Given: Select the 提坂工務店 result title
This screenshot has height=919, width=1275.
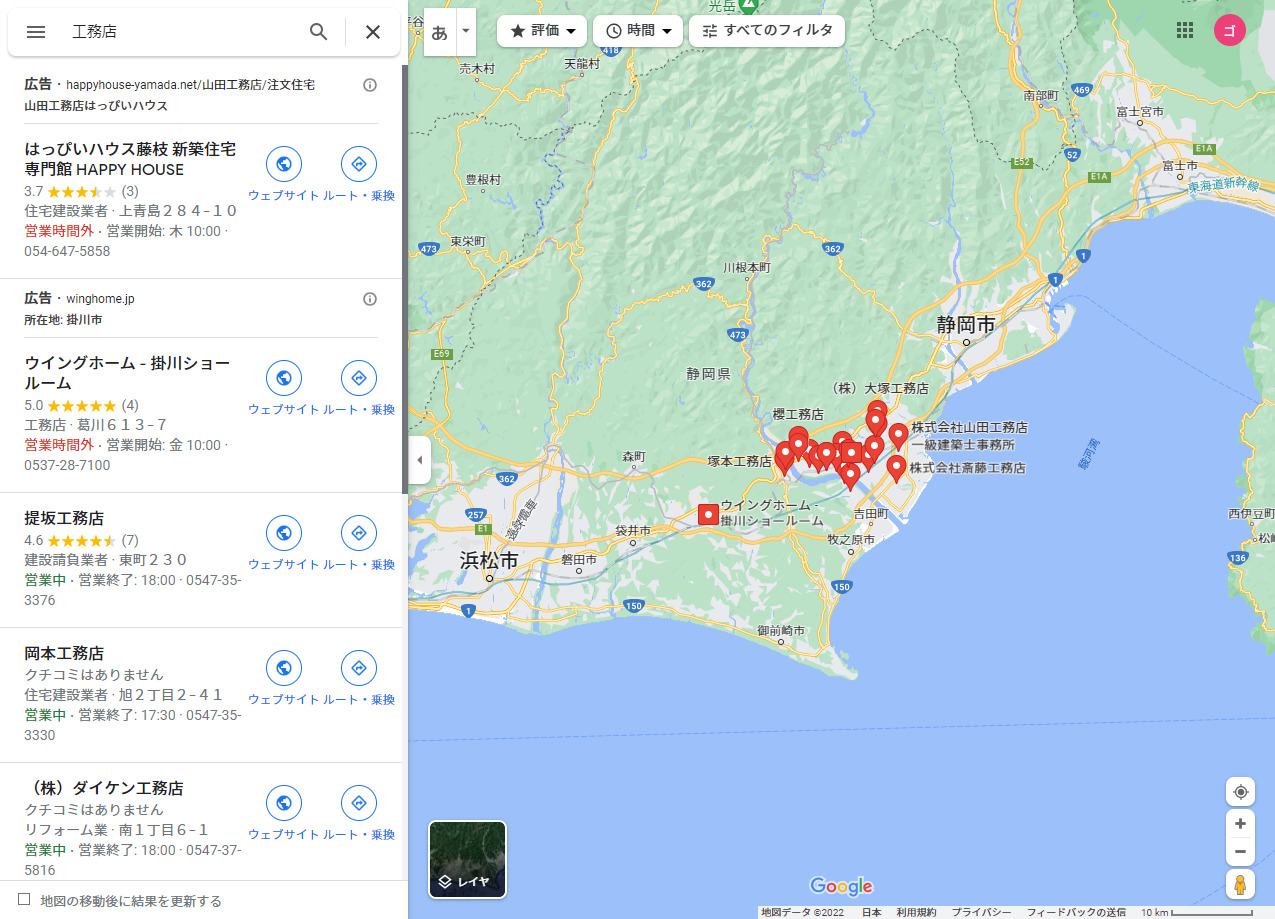Looking at the screenshot, I should tap(64, 518).
